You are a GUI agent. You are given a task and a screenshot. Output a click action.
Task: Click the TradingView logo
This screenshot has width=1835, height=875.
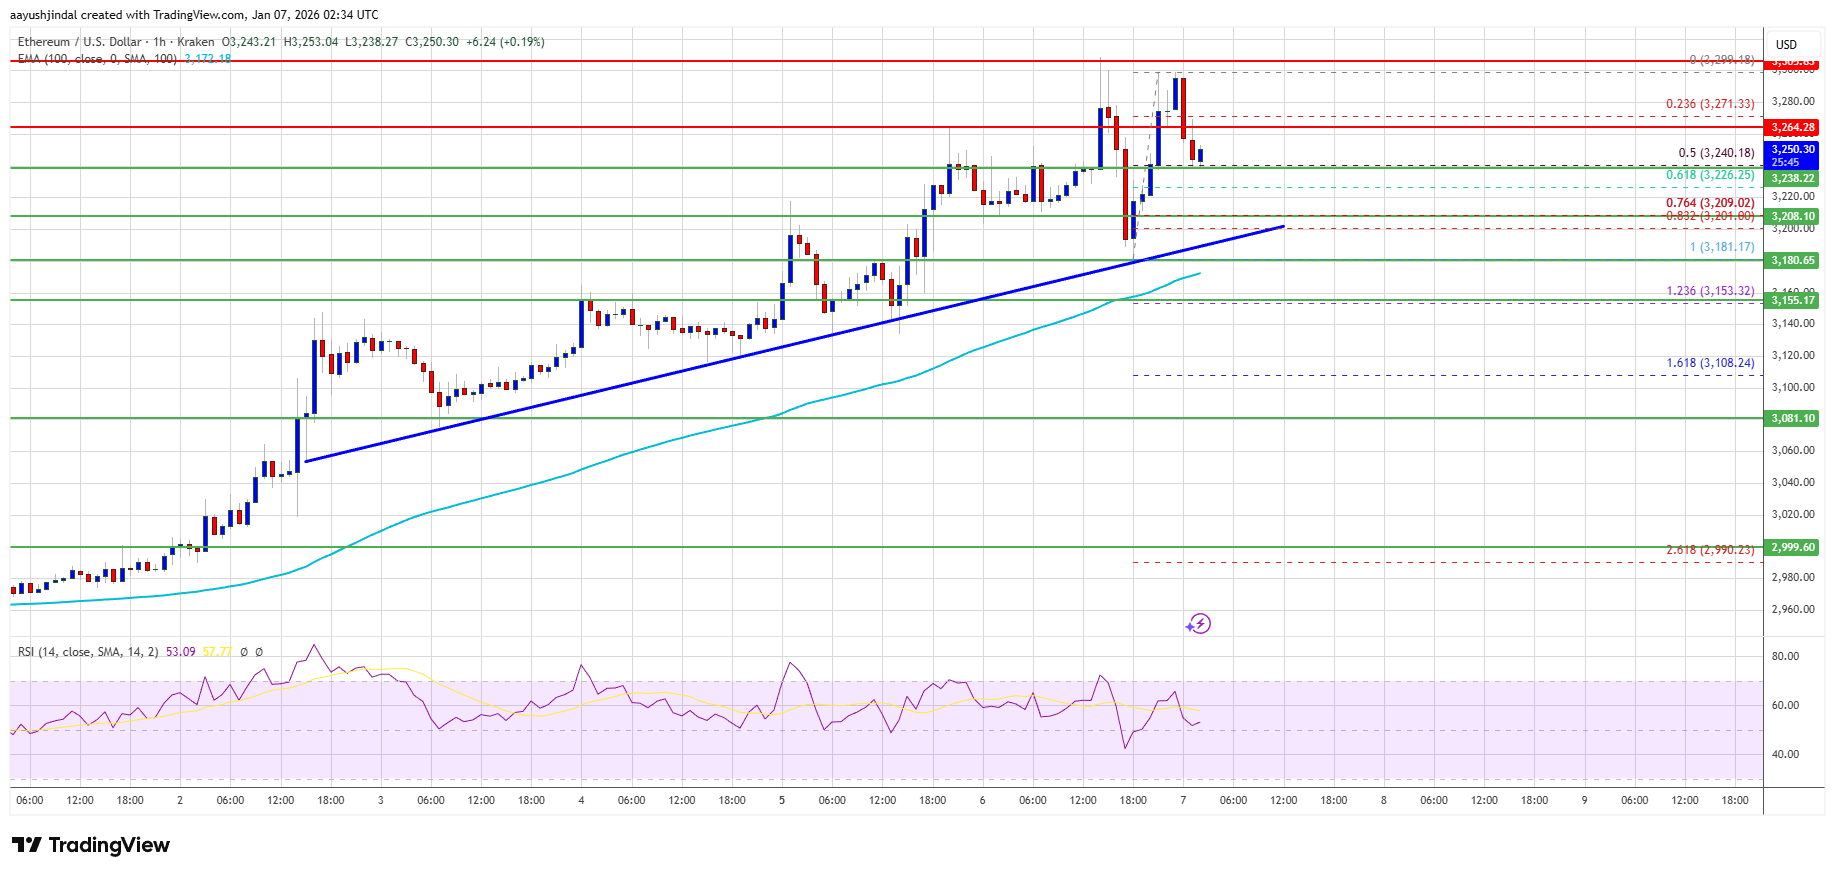[92, 845]
